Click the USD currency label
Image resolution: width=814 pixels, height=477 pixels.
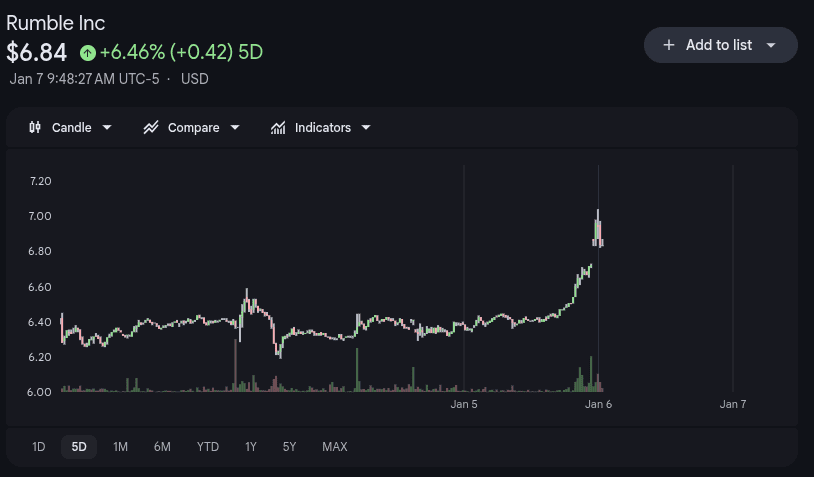click(x=195, y=79)
